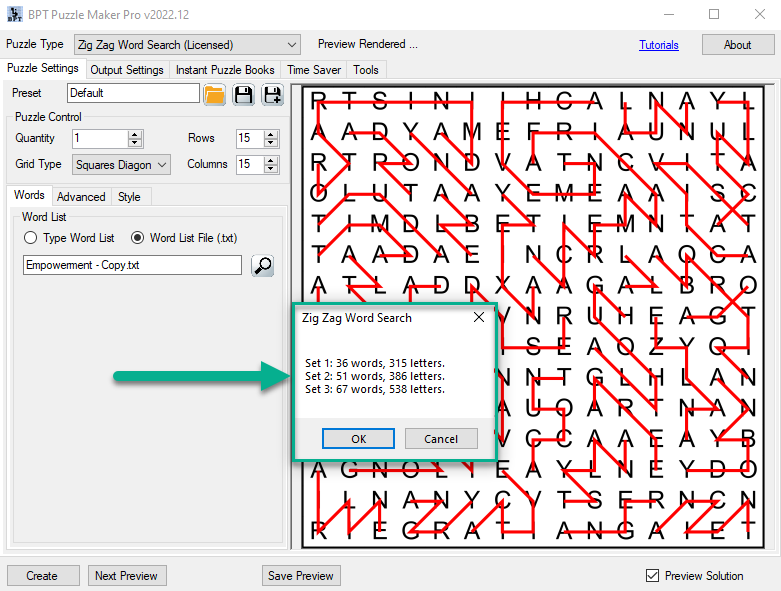Image resolution: width=781 pixels, height=591 pixels.
Task: Increase the Columns spinner value
Action: pyautogui.click(x=271, y=160)
